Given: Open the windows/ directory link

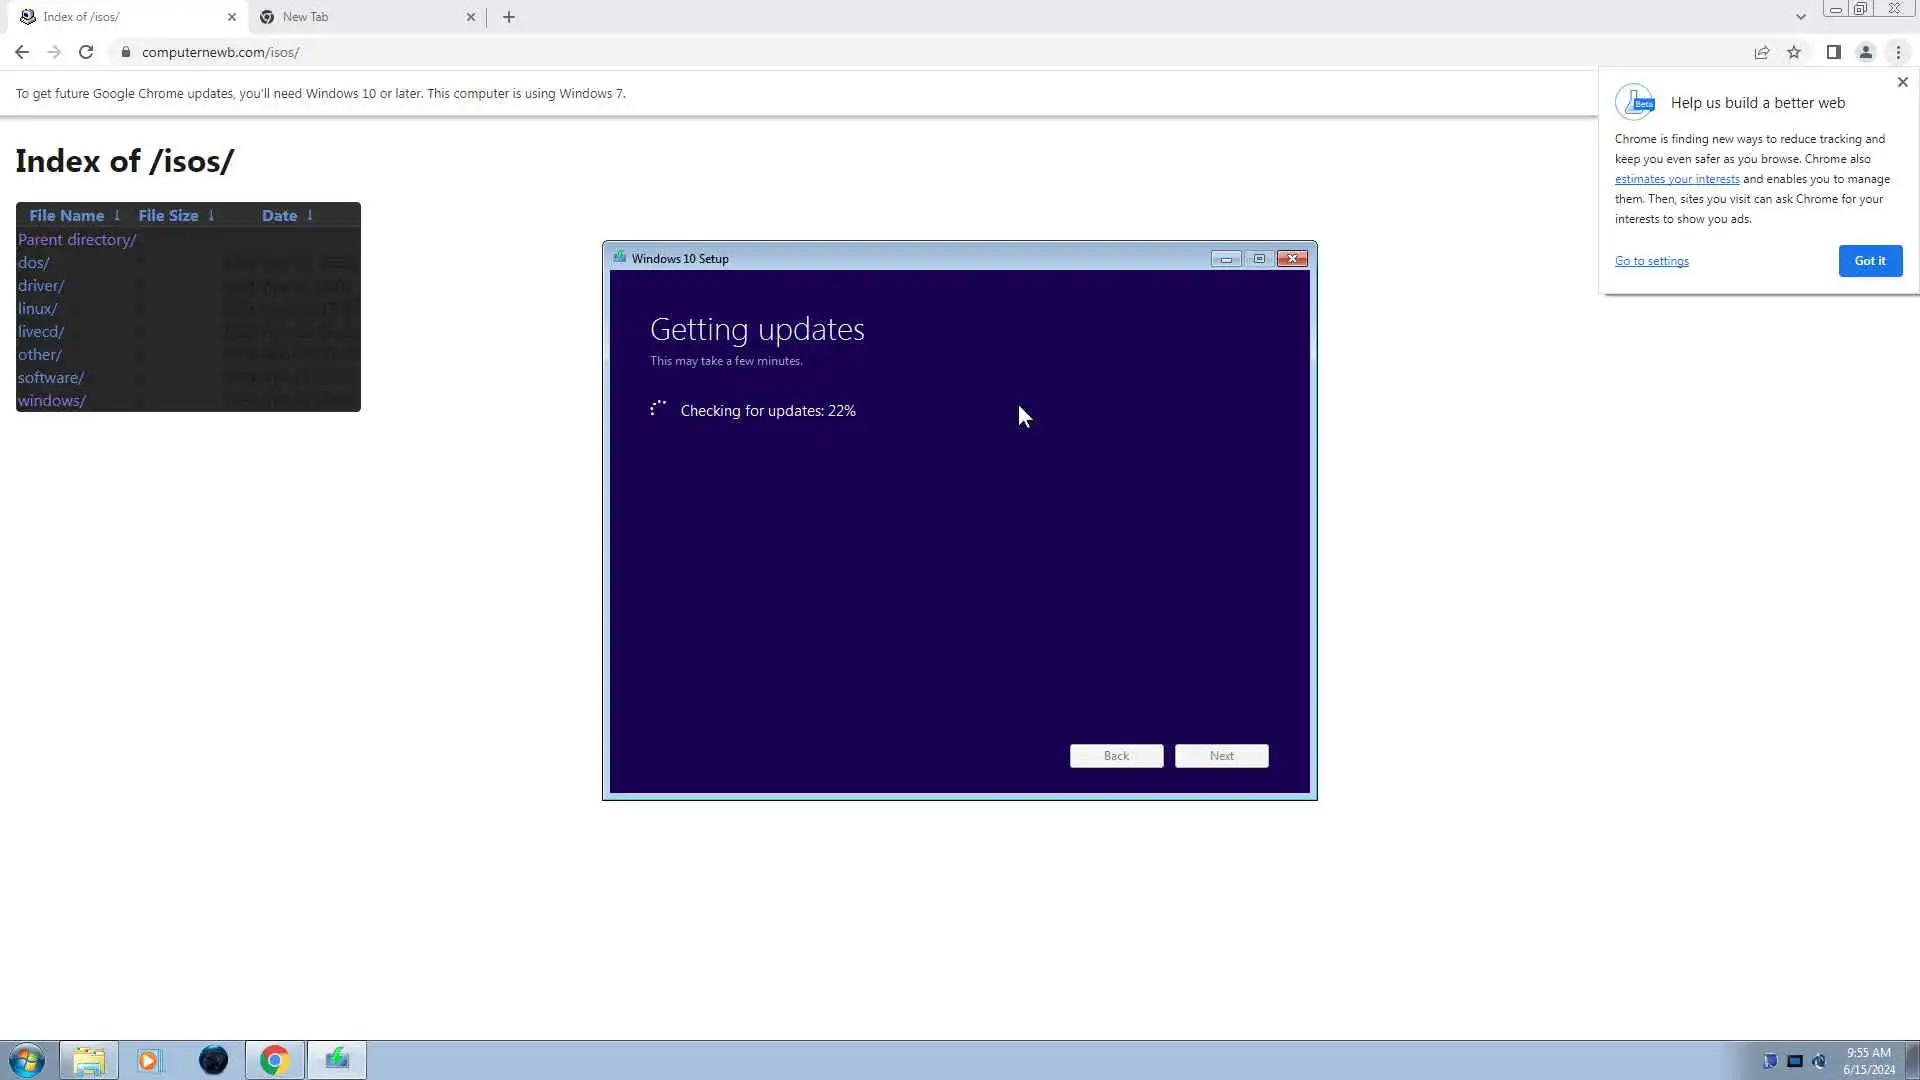Looking at the screenshot, I should point(52,400).
